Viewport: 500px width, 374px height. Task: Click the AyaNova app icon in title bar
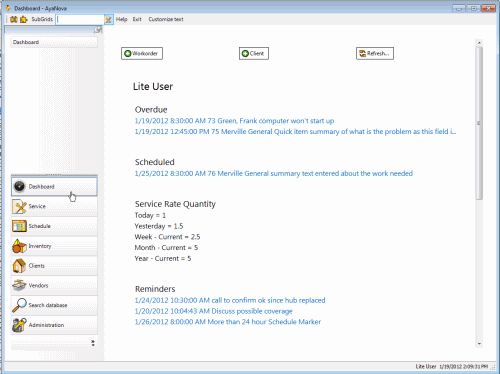tap(8, 8)
